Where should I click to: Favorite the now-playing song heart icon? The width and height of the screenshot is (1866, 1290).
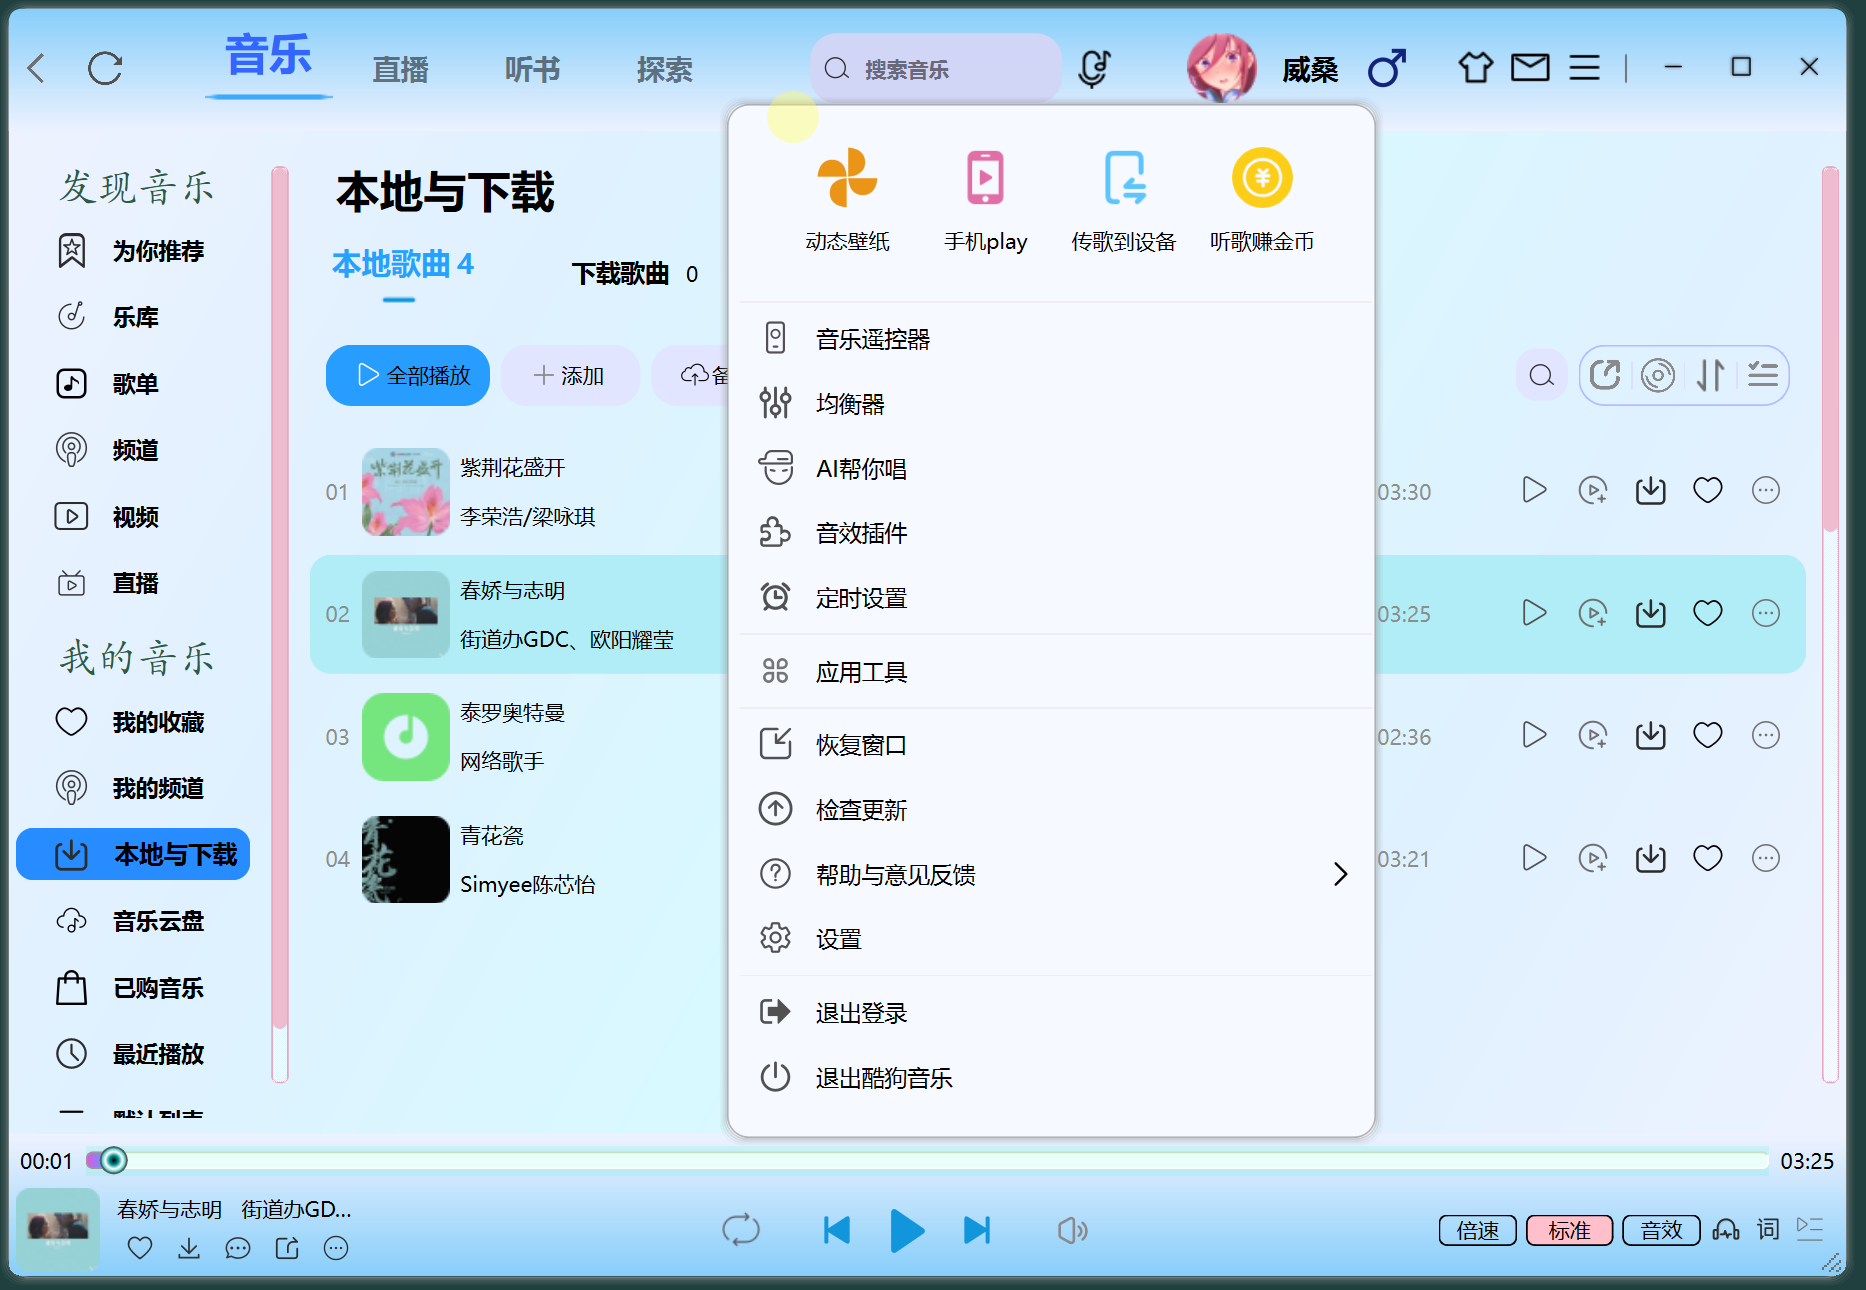[x=140, y=1248]
